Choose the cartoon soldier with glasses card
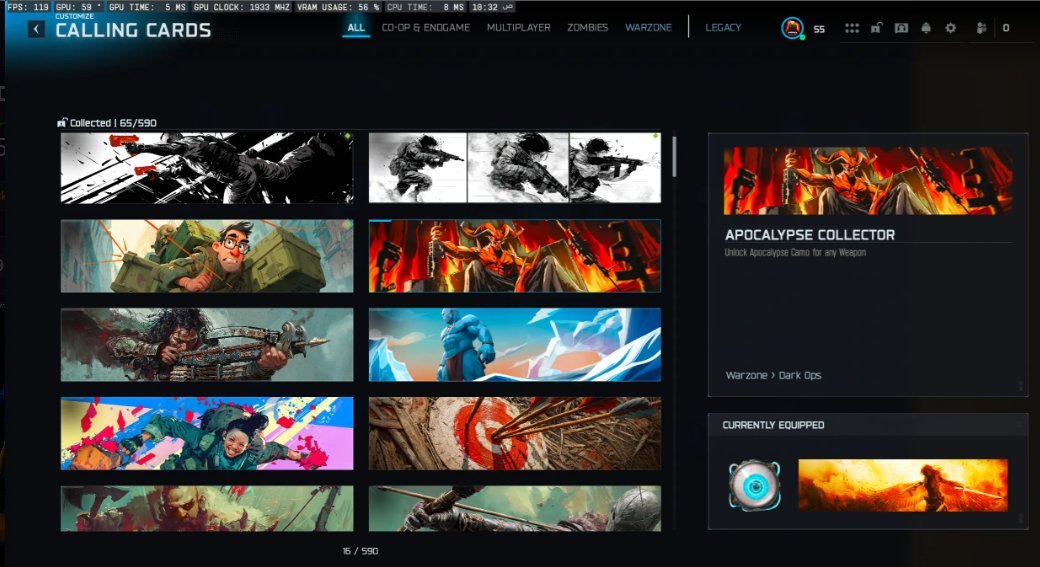This screenshot has height=567, width=1040. (206, 256)
